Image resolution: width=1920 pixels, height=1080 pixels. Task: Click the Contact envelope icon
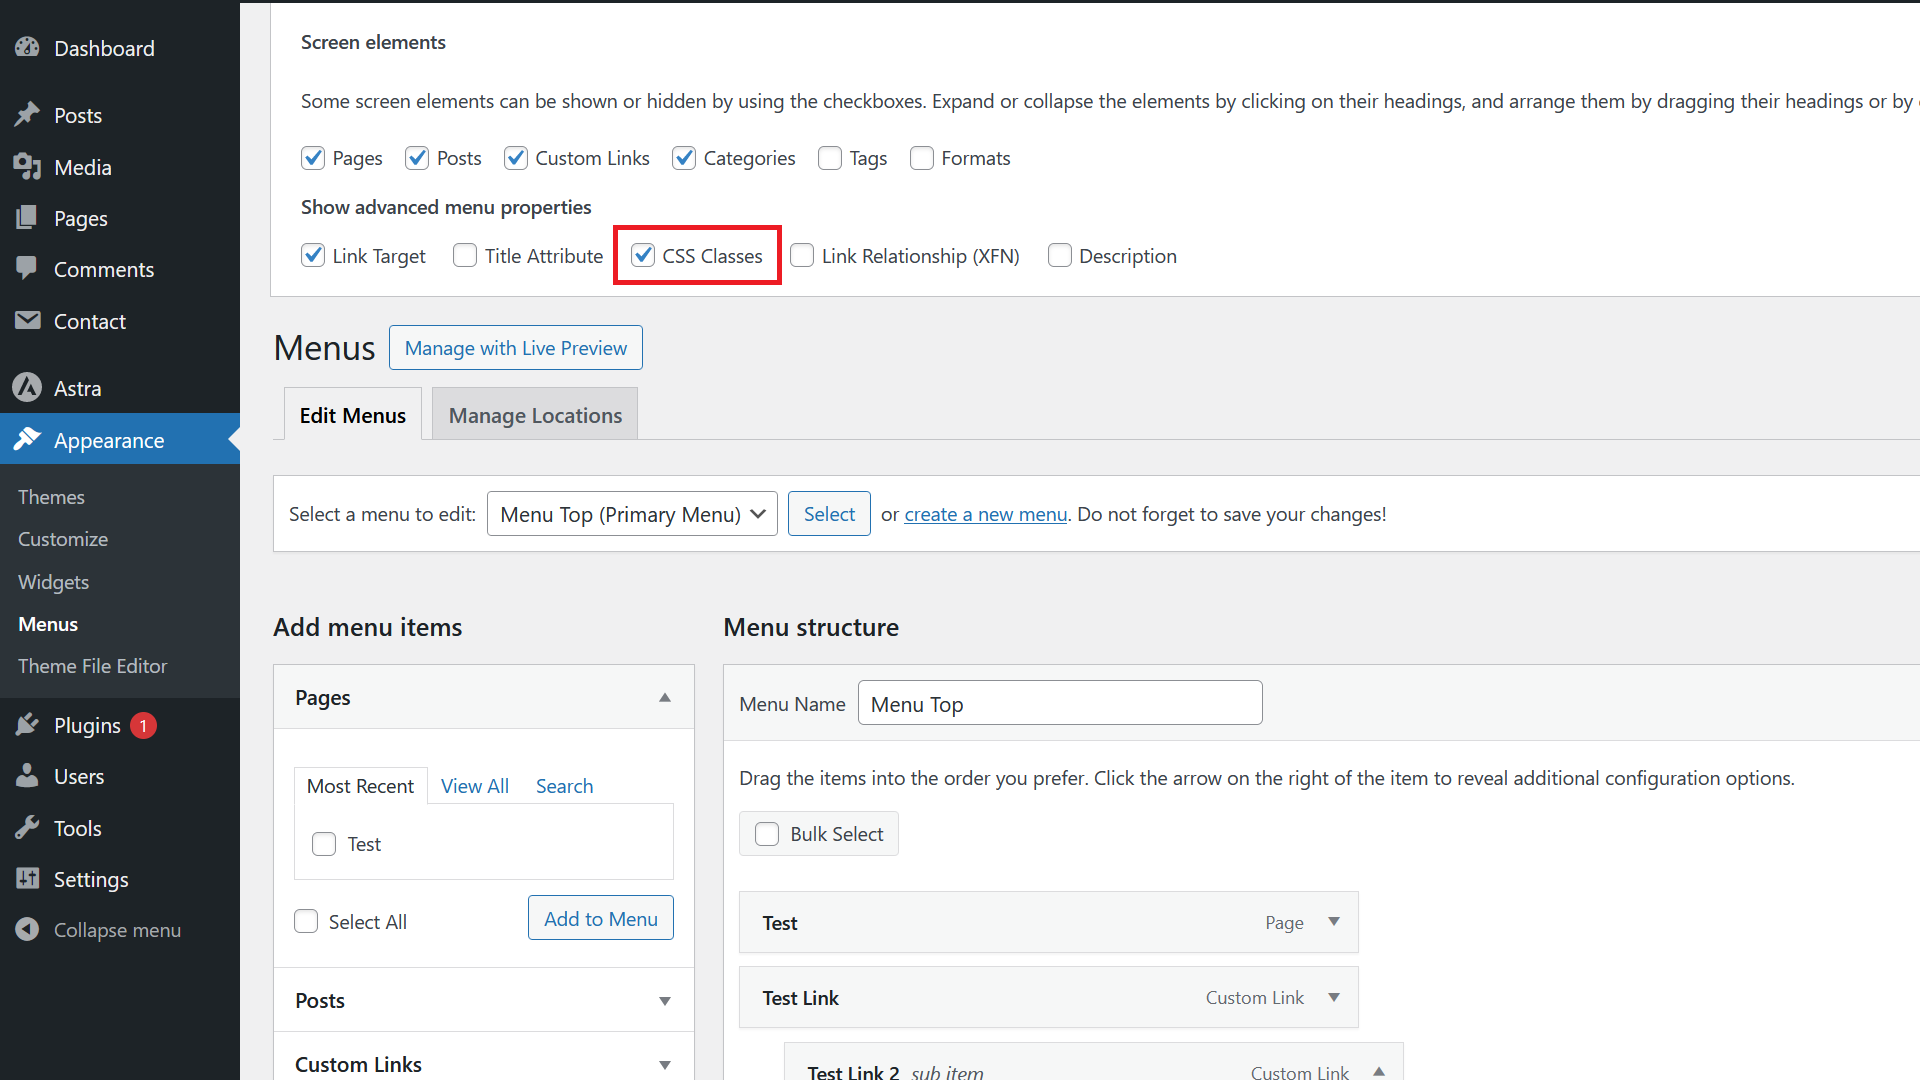click(x=27, y=320)
